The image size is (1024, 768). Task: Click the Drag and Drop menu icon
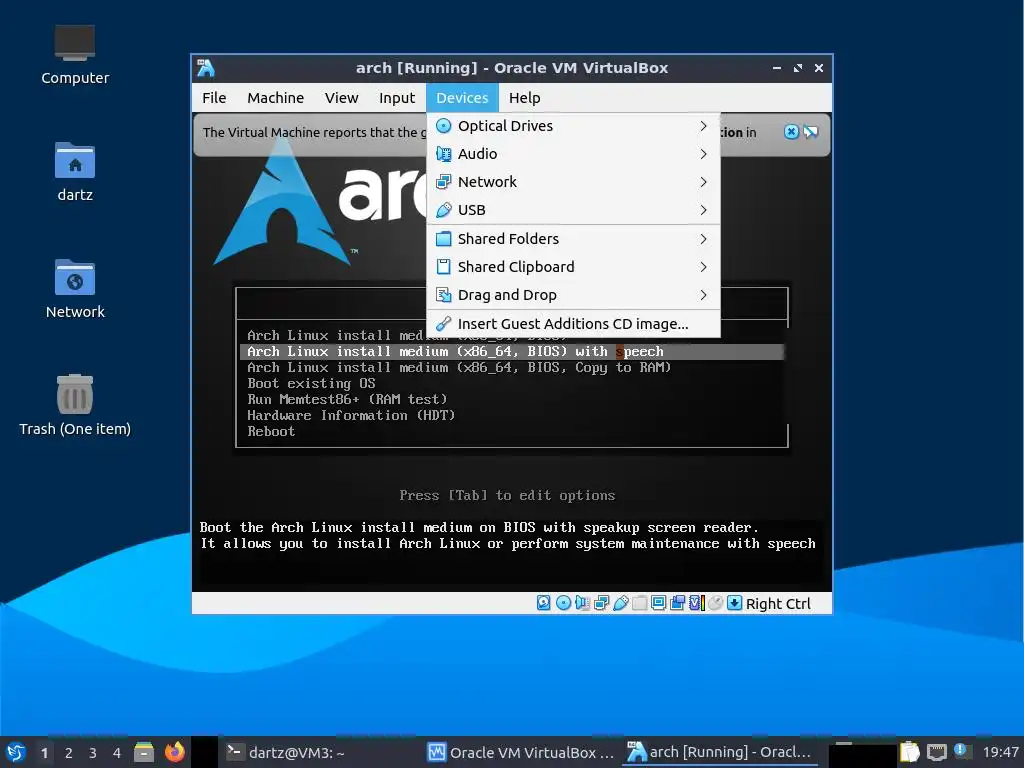click(443, 295)
